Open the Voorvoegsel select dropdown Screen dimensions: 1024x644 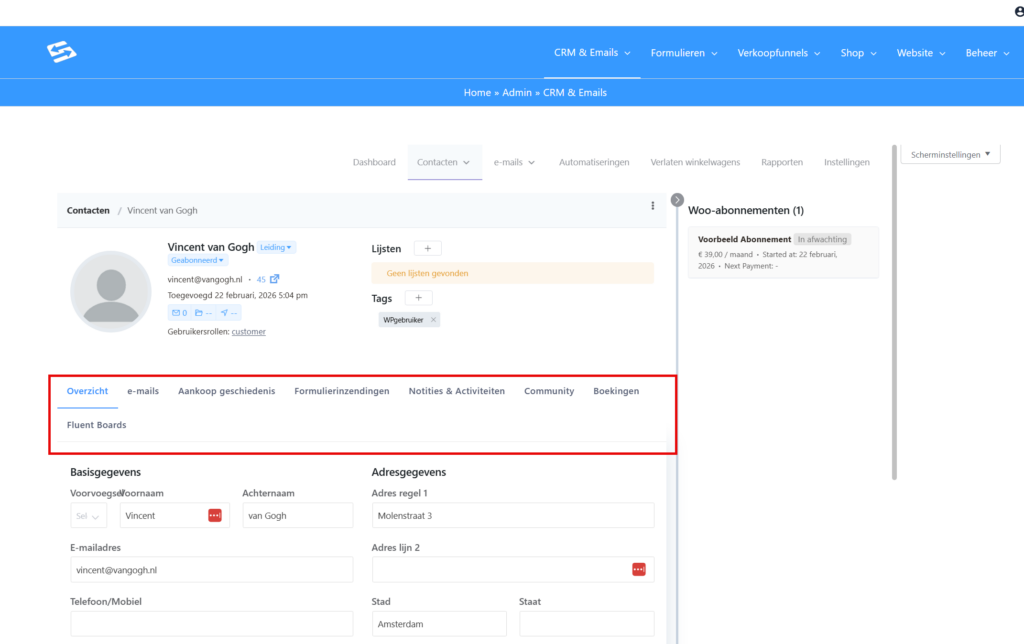[x=89, y=516]
